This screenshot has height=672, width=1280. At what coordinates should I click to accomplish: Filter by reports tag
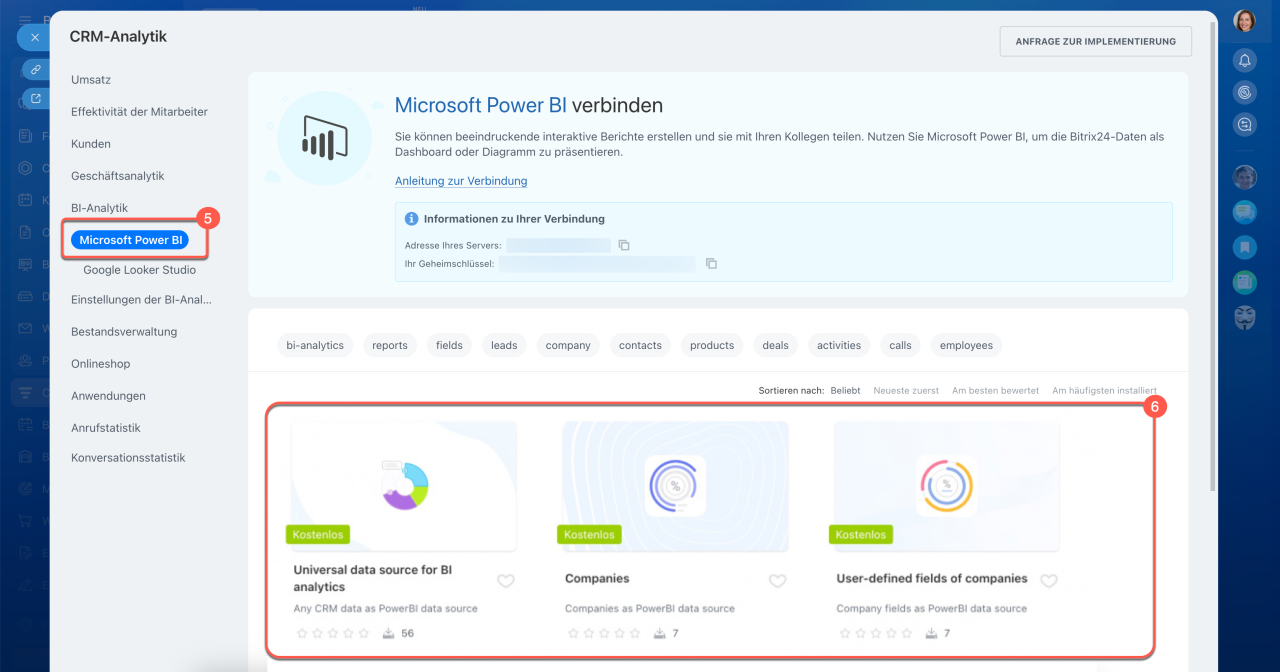pyautogui.click(x=390, y=345)
